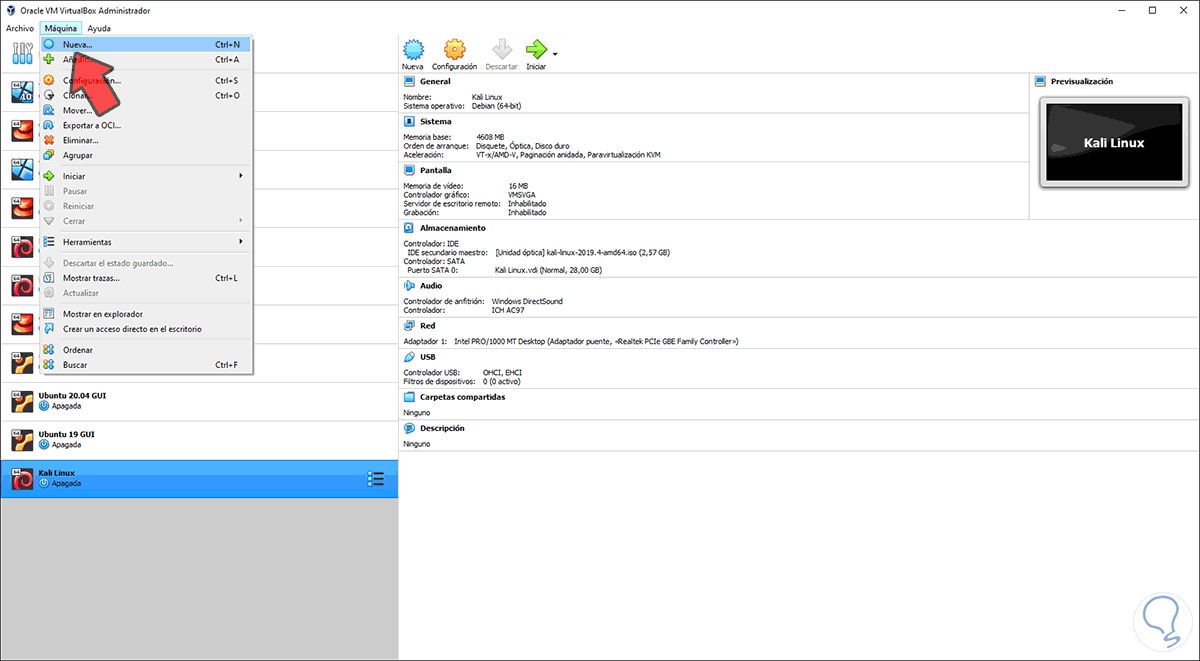Click the USB section icon
Screen dimensions: 1200x661
click(x=410, y=356)
